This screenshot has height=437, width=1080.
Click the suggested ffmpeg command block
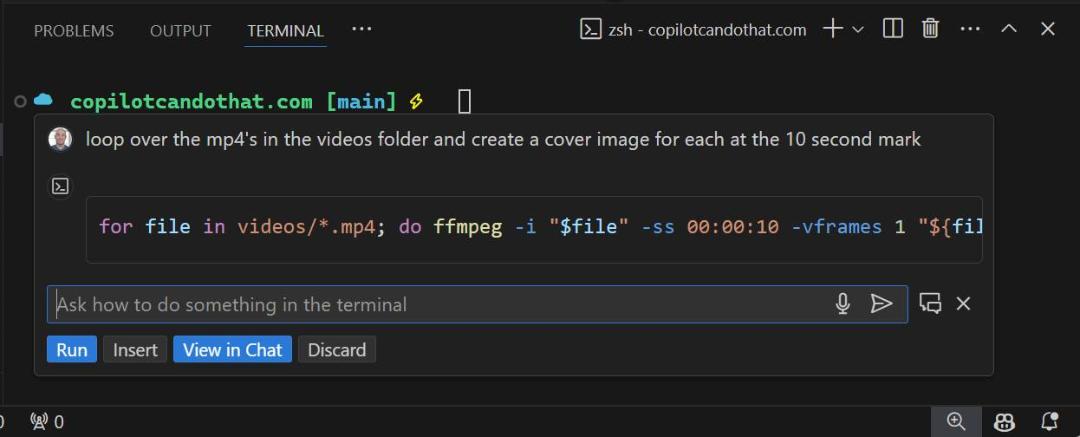(534, 230)
